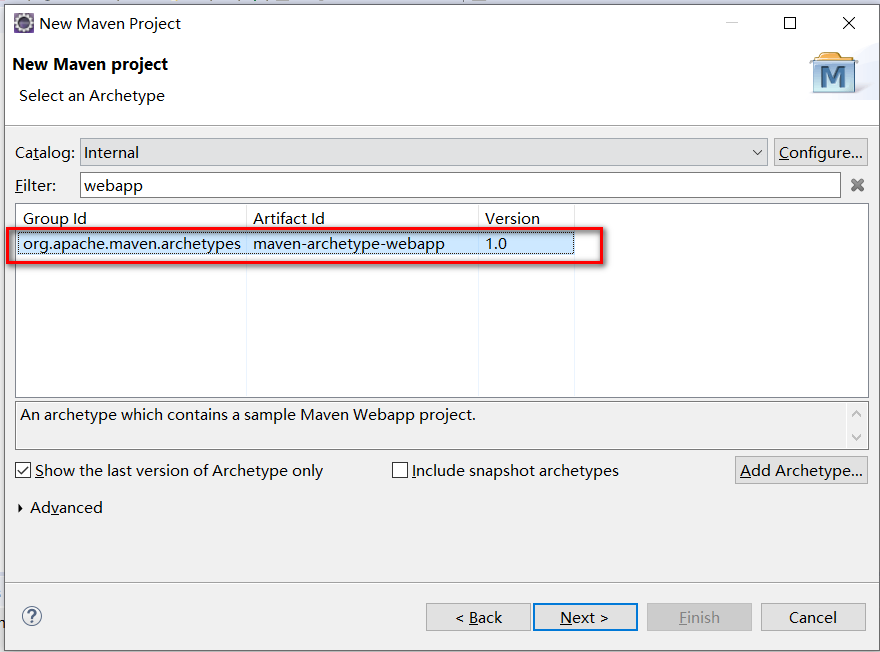This screenshot has width=880, height=652.
Task: Enable Include snapshot archetypes checkbox
Action: point(400,470)
